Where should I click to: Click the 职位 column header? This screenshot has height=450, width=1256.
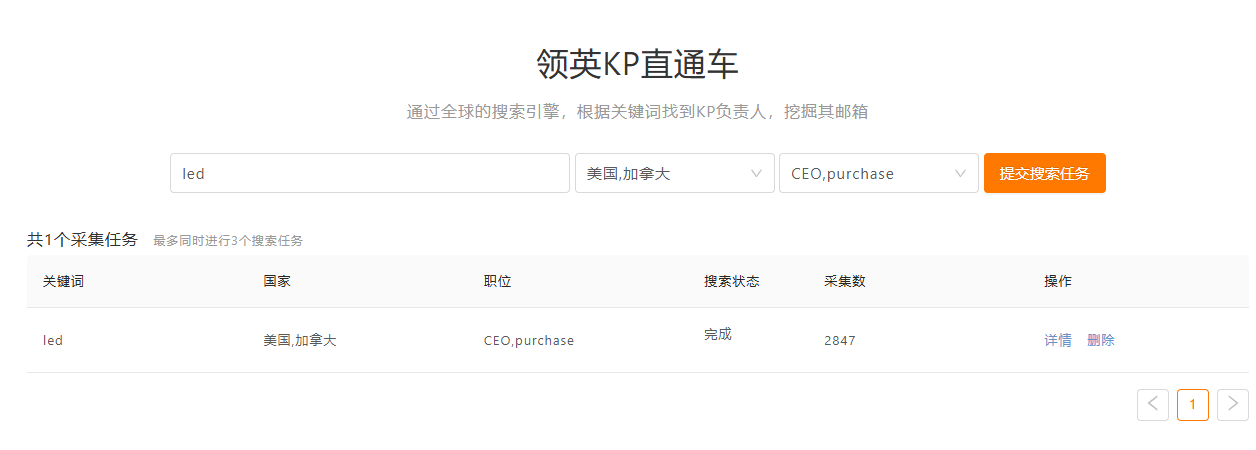click(x=497, y=281)
